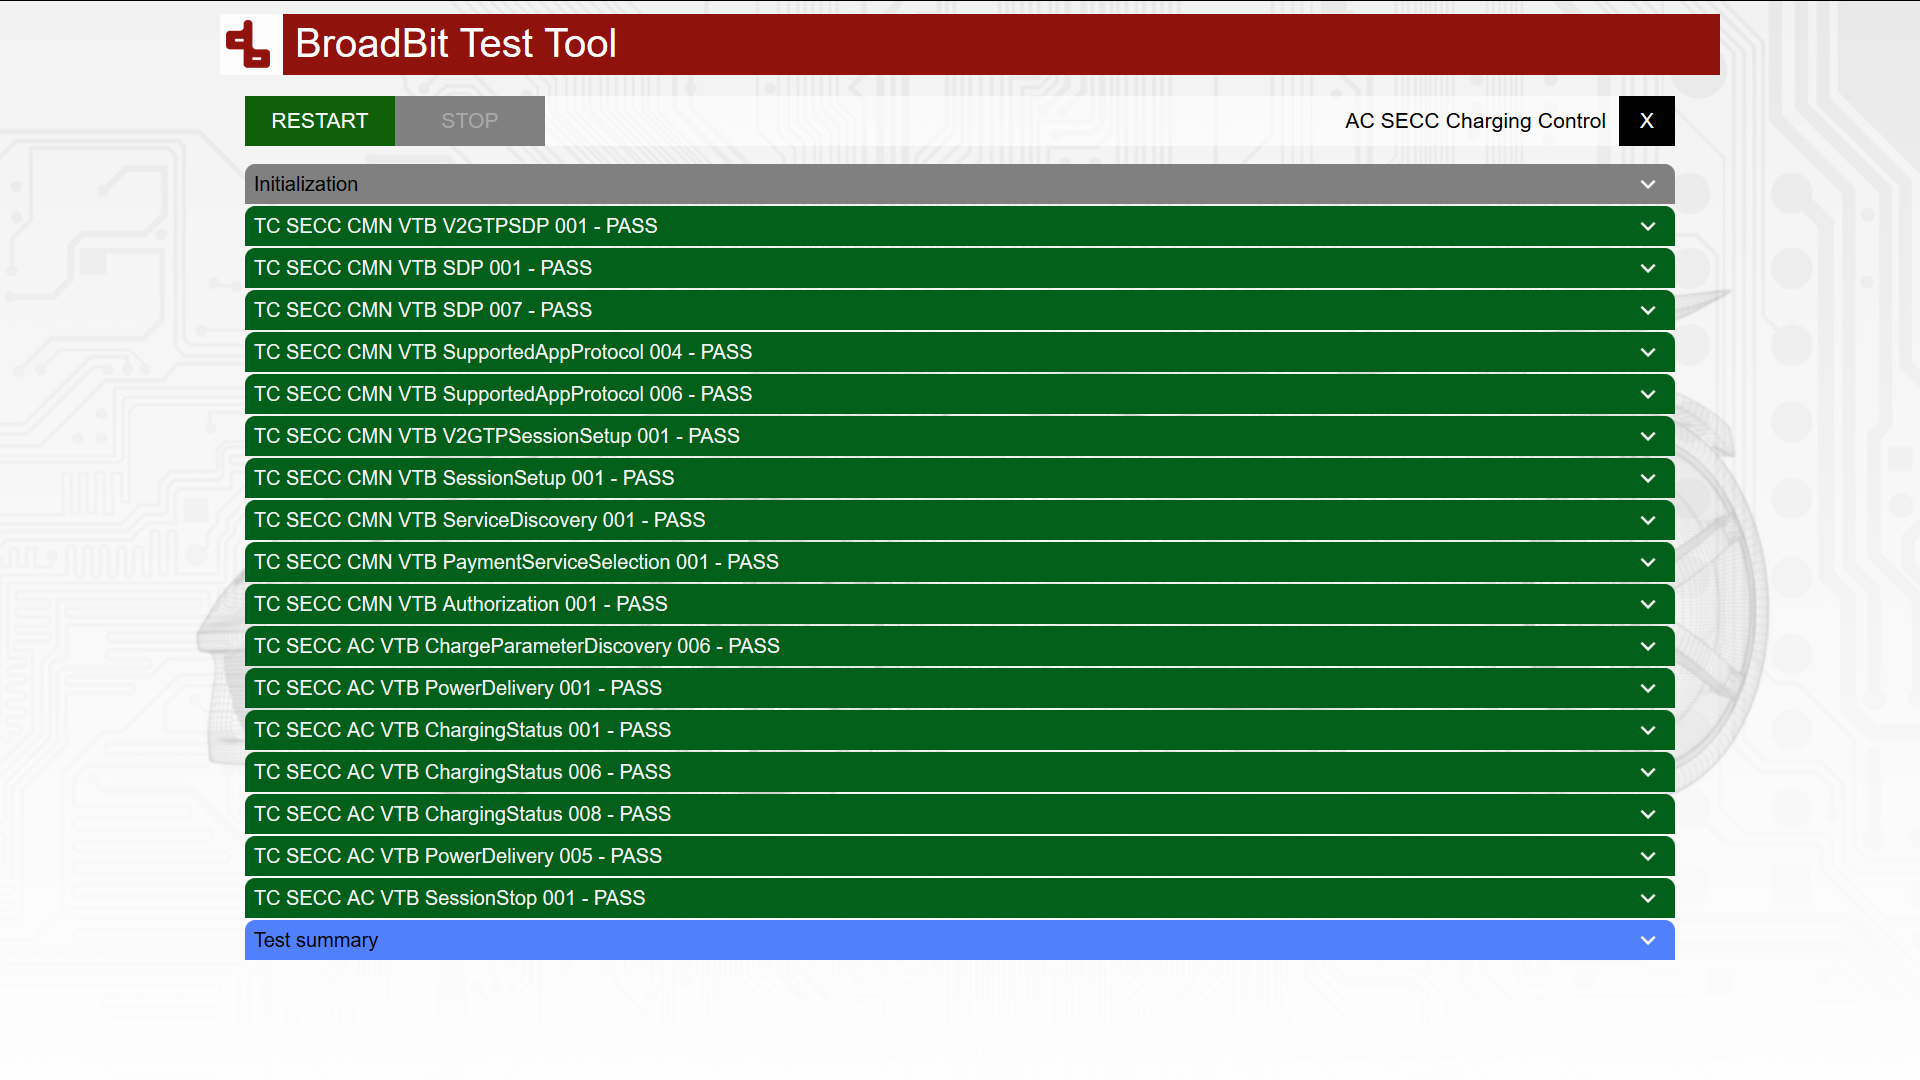The image size is (1920, 1080).
Task: Select 'V2GTPSessionSetup 001 - PASS' row text
Action: [x=496, y=436]
